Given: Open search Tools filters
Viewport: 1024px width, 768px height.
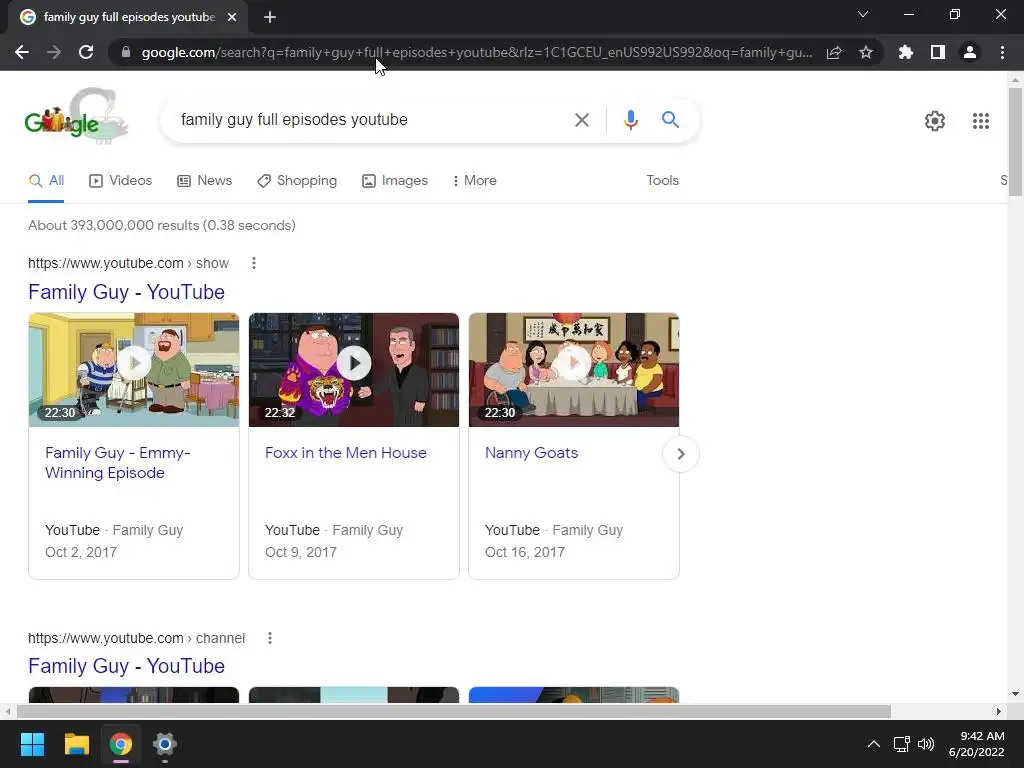Looking at the screenshot, I should coord(662,181).
